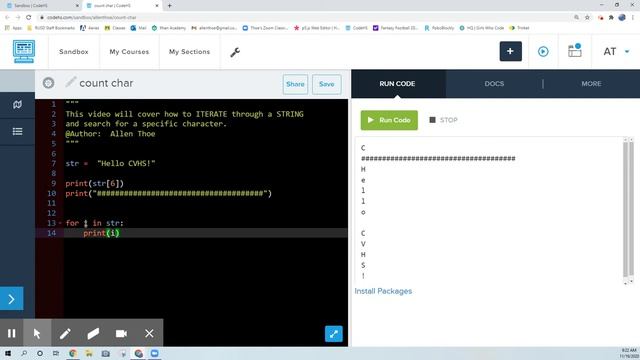Click the dark plus create button
640x360 pixels.
[510, 51]
